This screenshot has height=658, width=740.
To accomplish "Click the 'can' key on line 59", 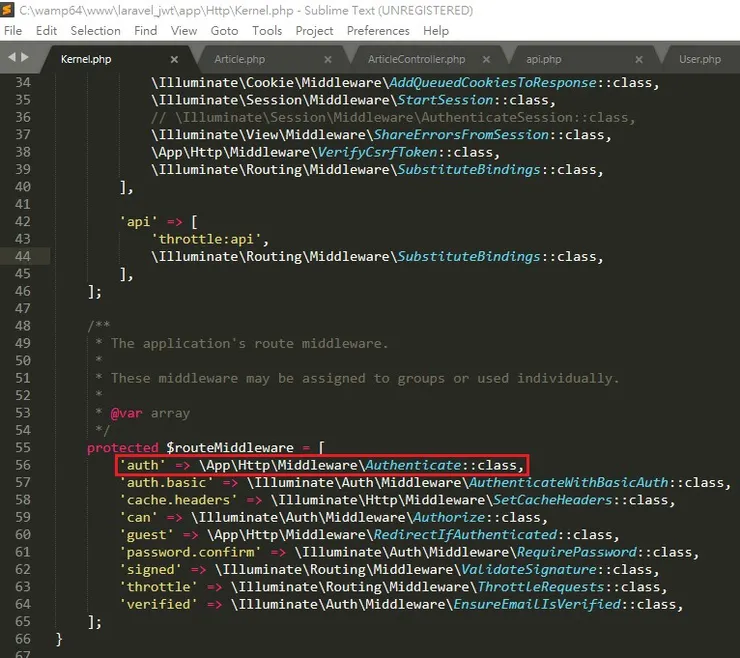I will [138, 518].
